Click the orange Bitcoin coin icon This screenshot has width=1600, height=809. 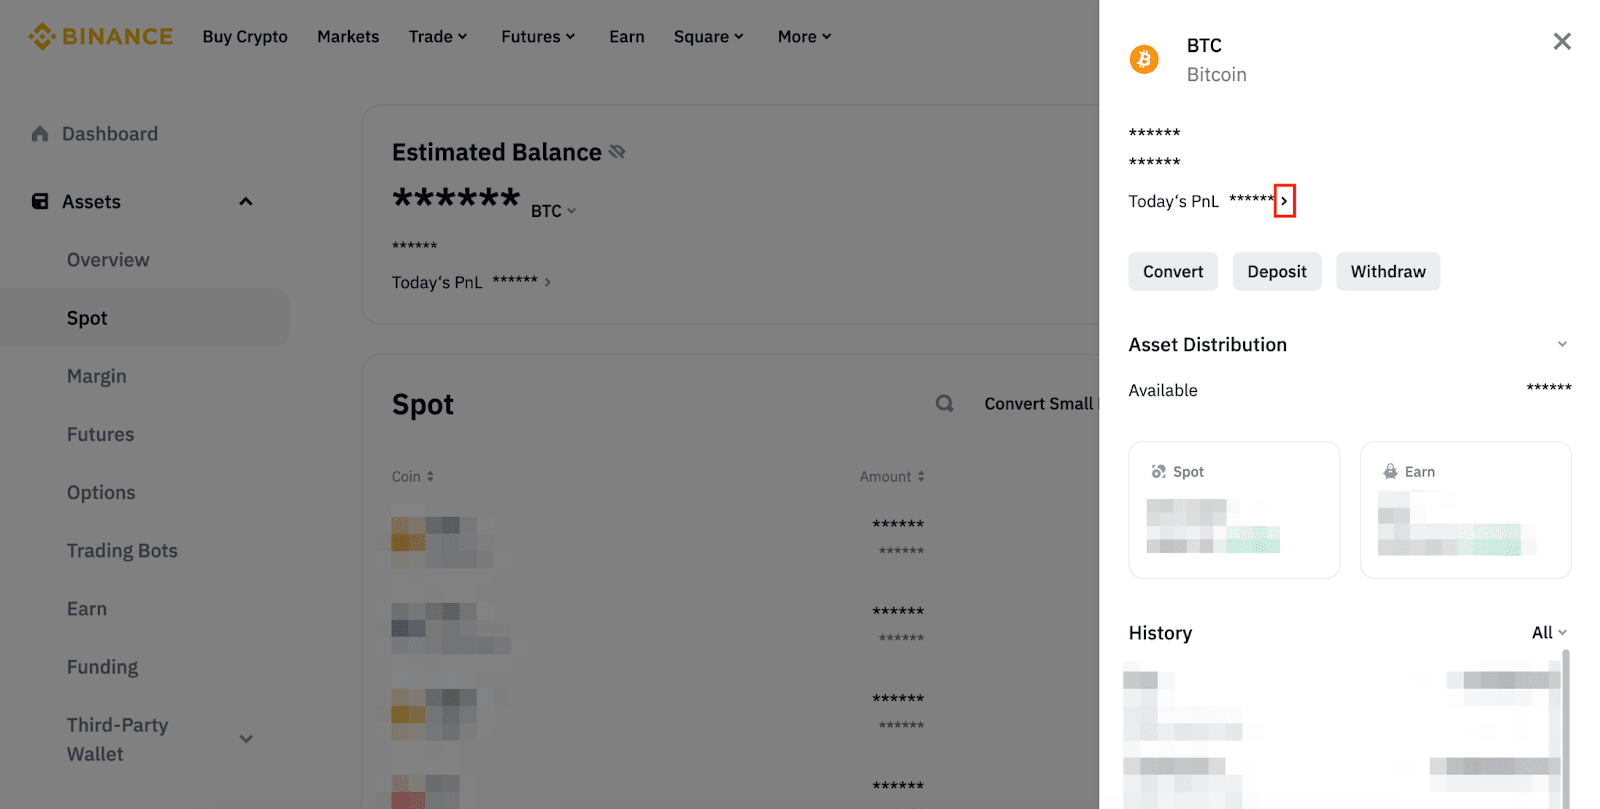(1144, 60)
